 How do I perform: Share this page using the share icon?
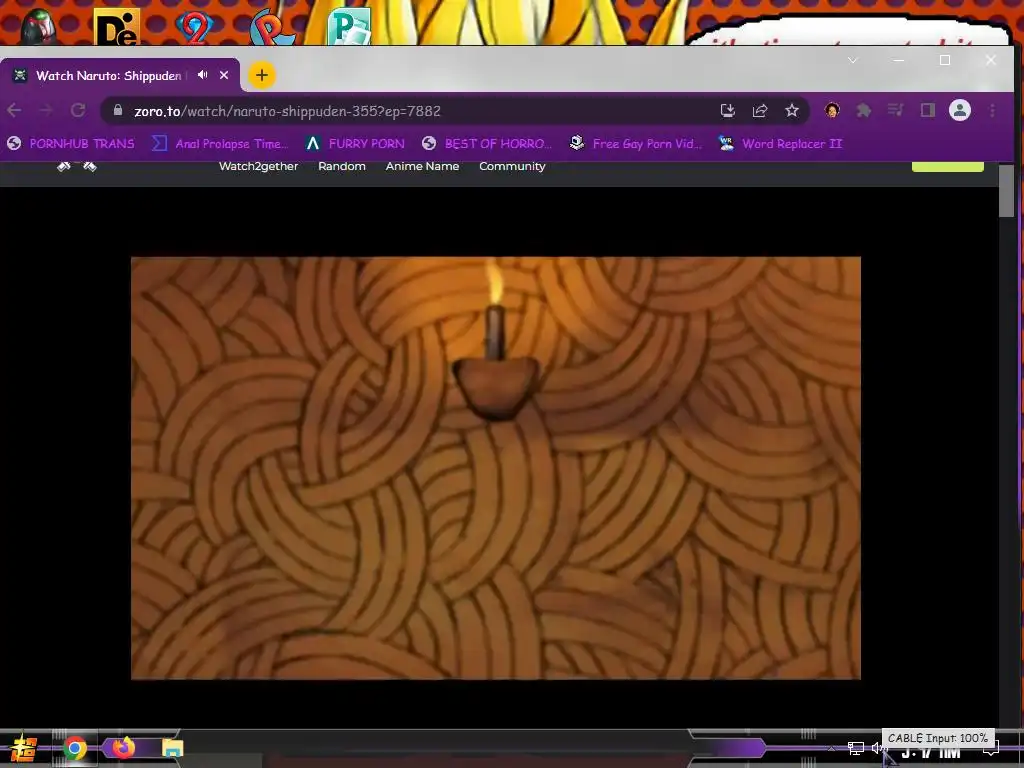pos(760,110)
